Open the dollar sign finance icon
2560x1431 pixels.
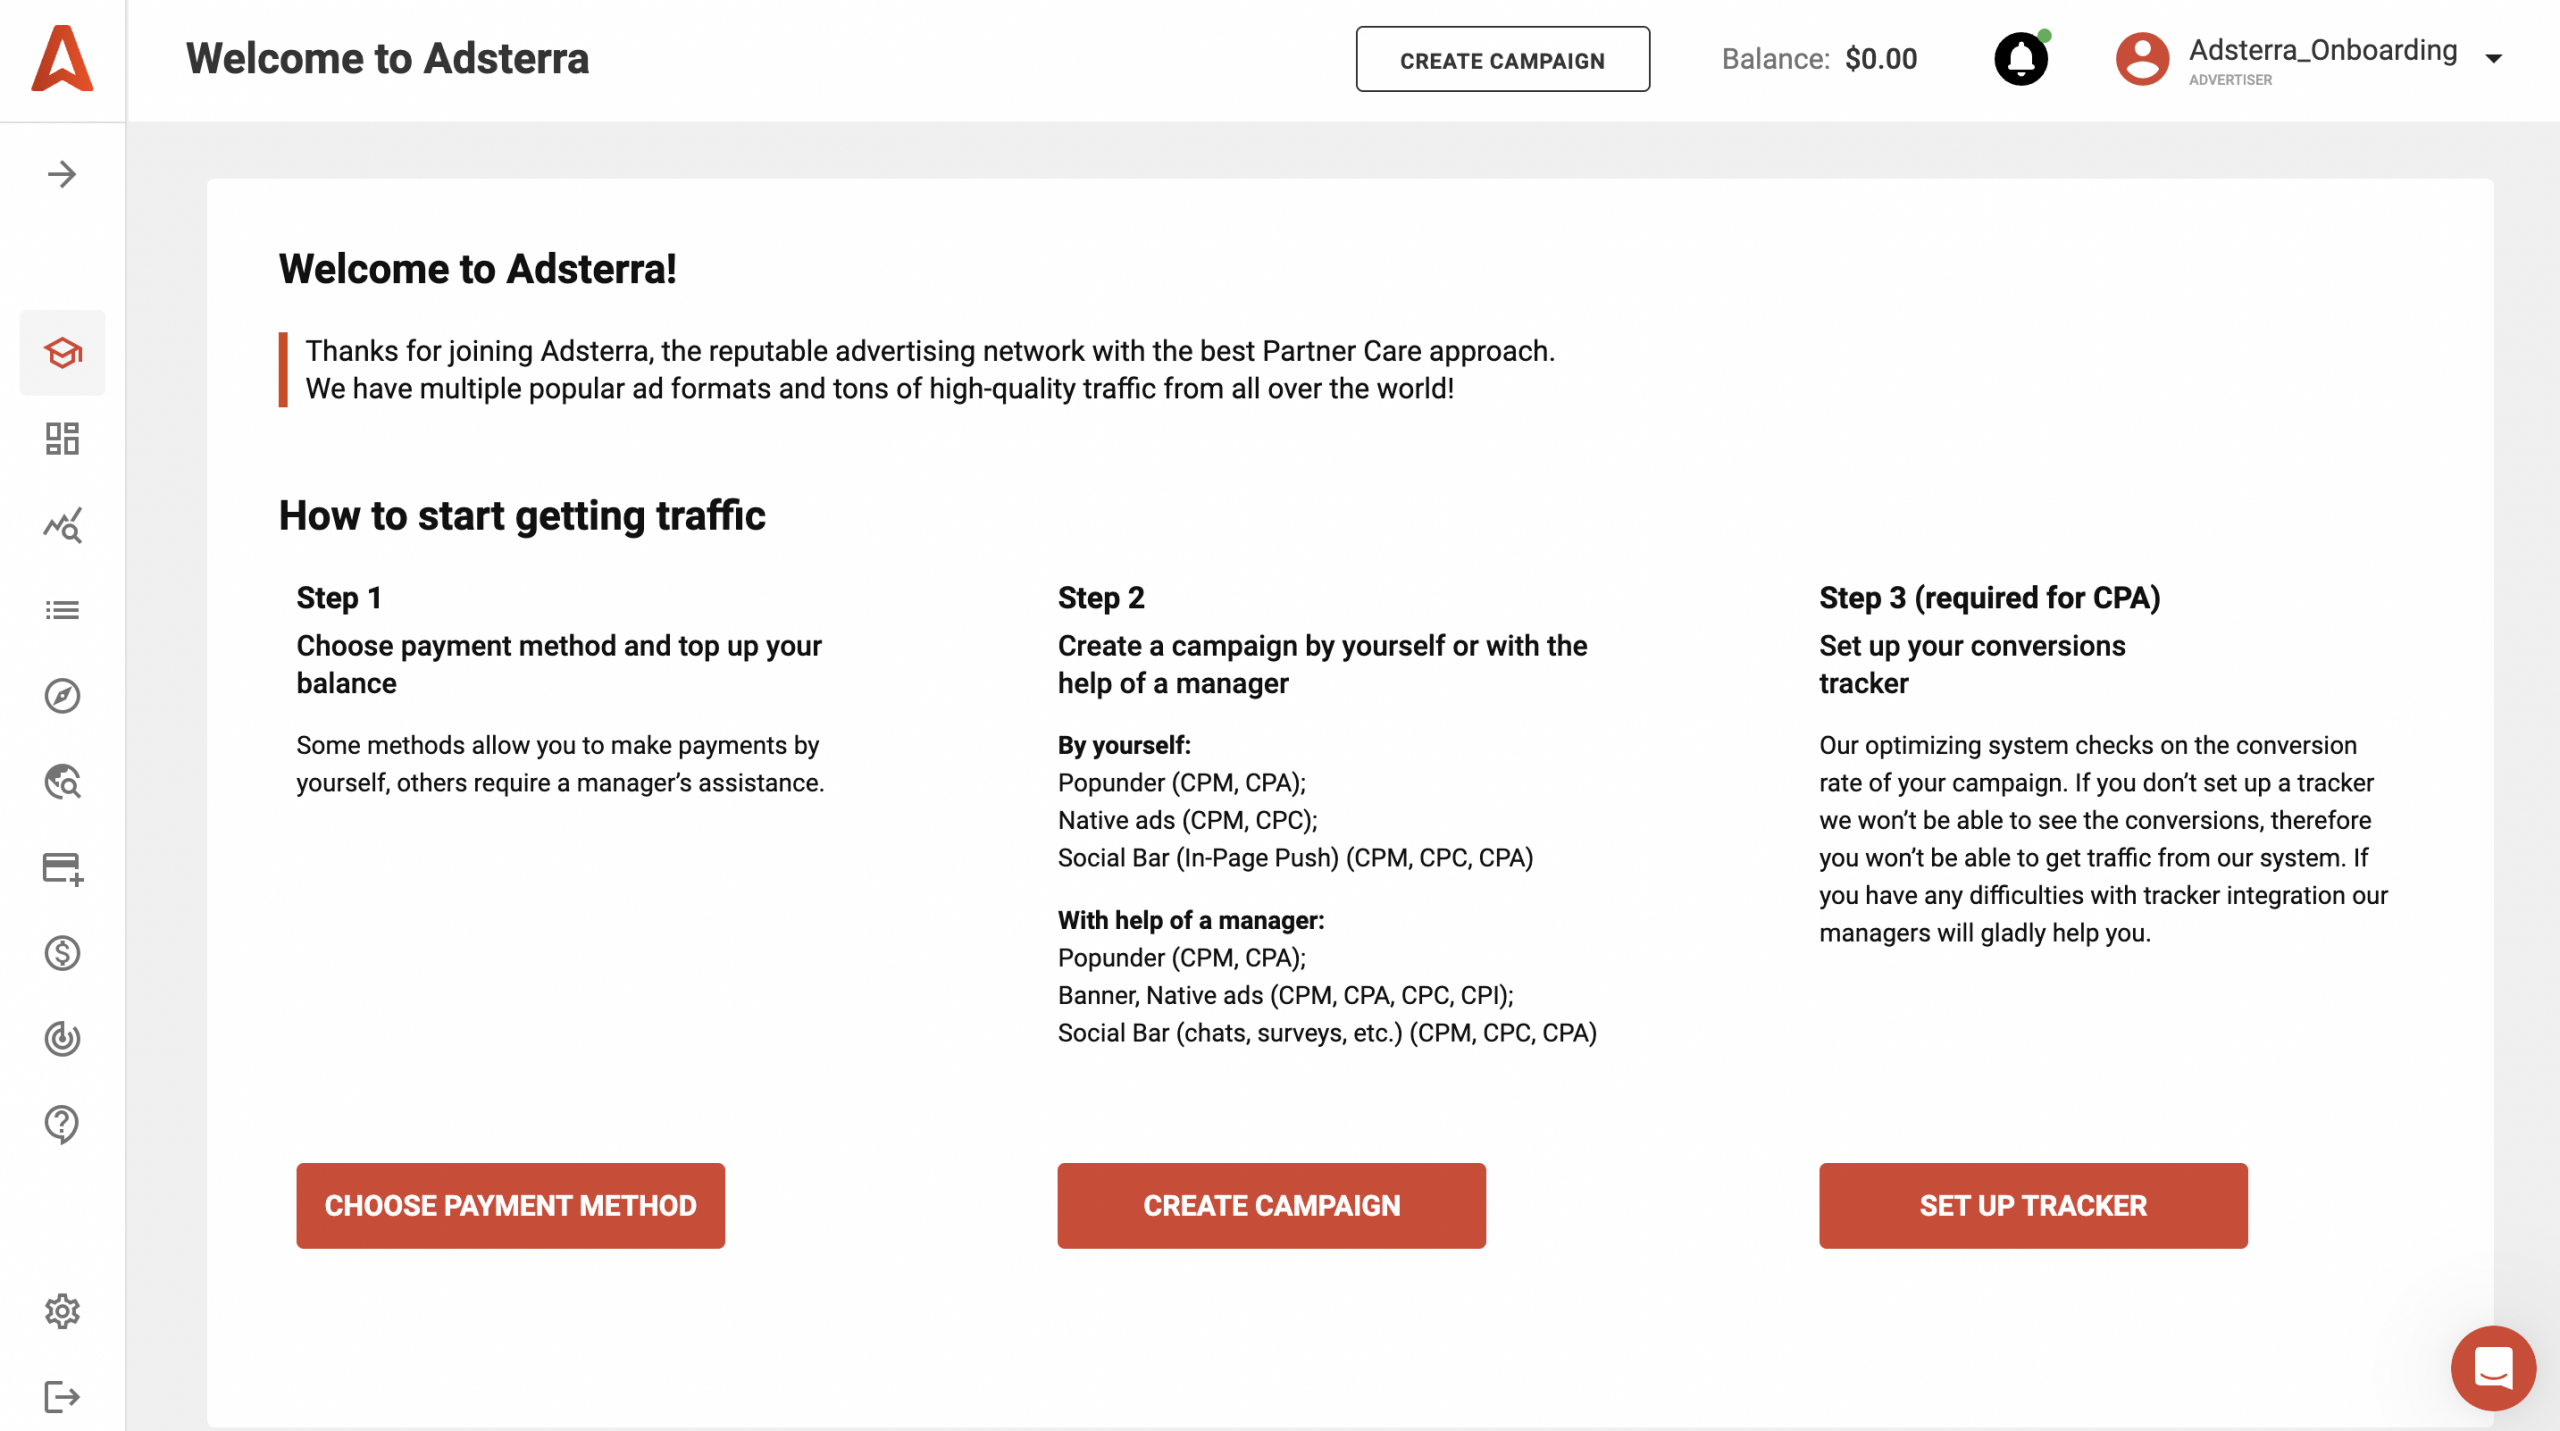[62, 954]
